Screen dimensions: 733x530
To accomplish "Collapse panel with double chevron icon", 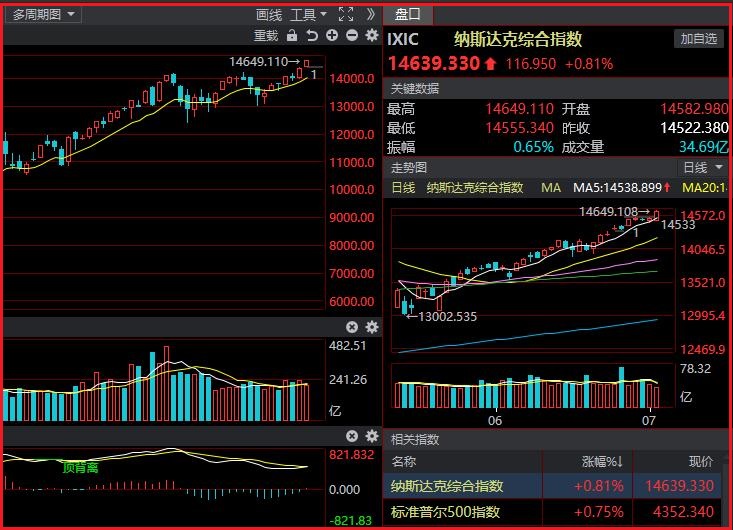I will click(370, 14).
